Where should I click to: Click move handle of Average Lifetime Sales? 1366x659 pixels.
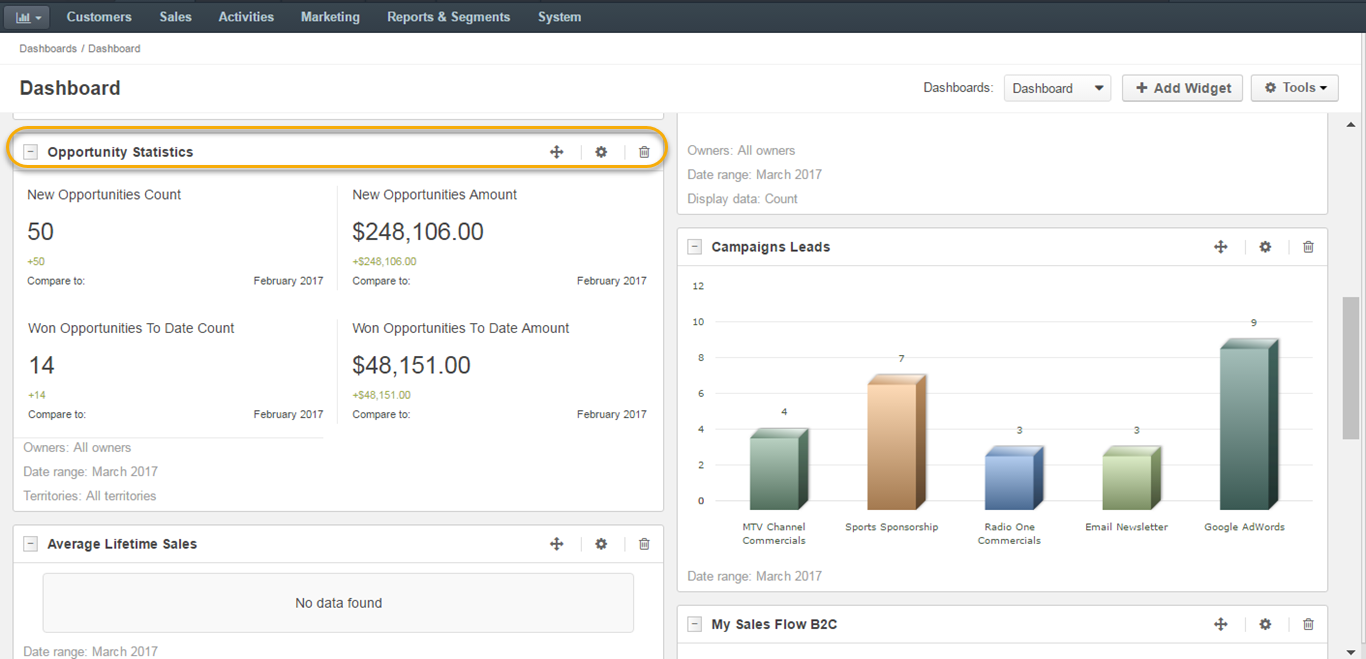click(557, 544)
